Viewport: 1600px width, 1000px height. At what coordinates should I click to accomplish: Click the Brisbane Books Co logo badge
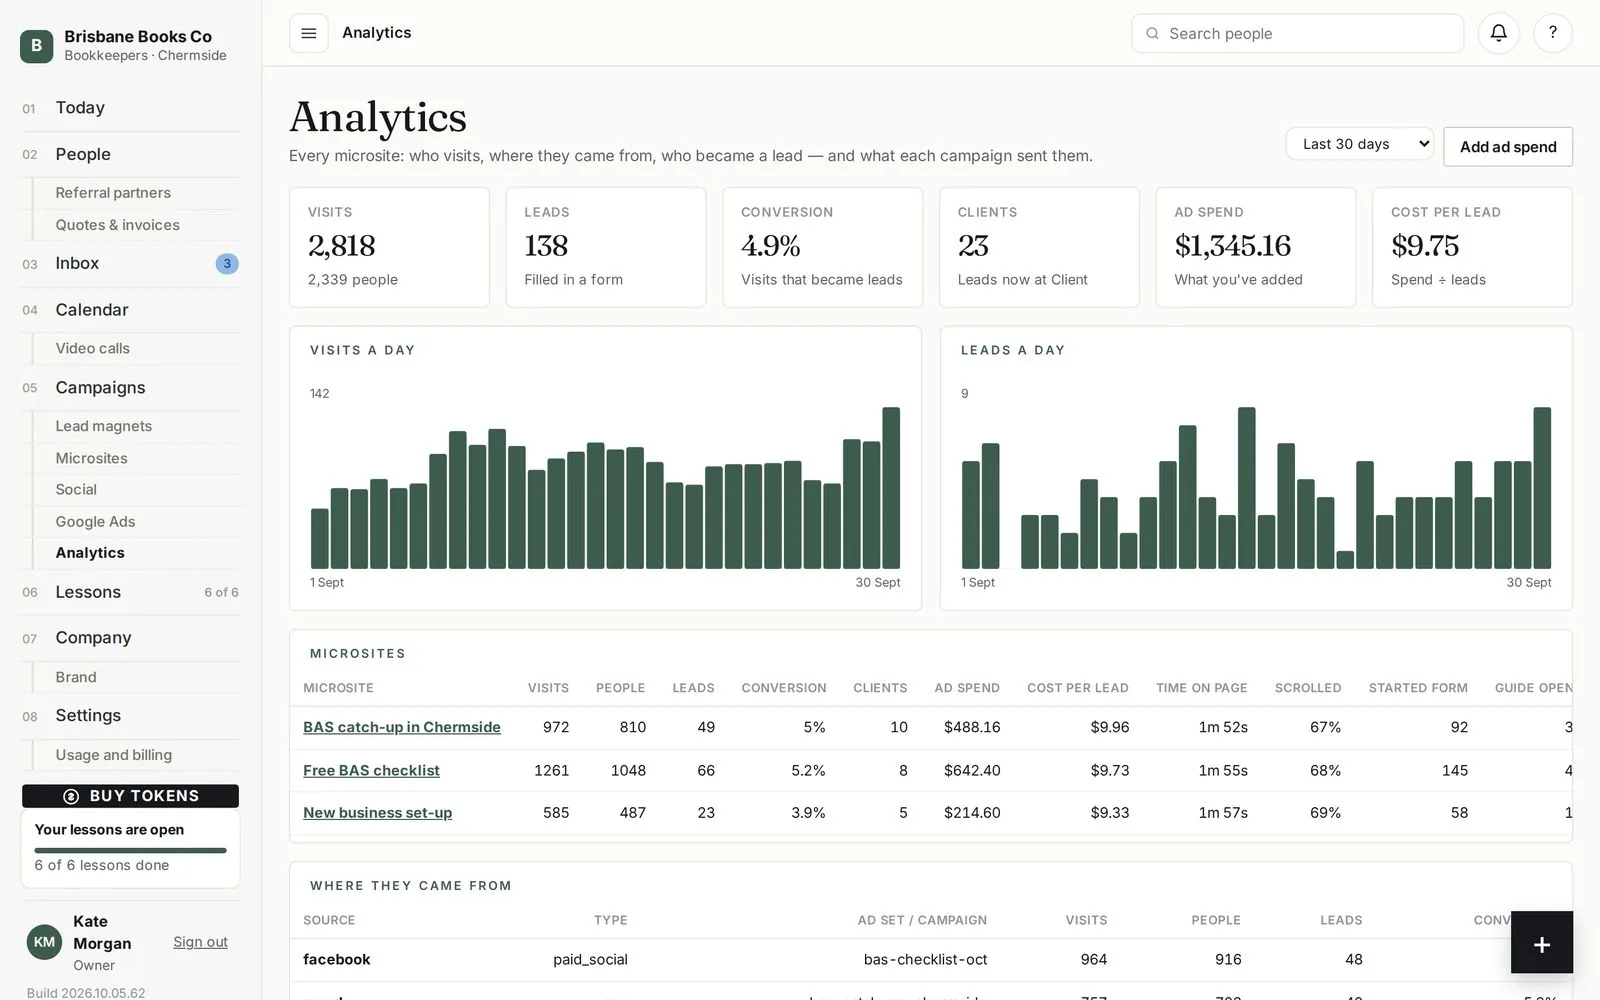pos(37,46)
